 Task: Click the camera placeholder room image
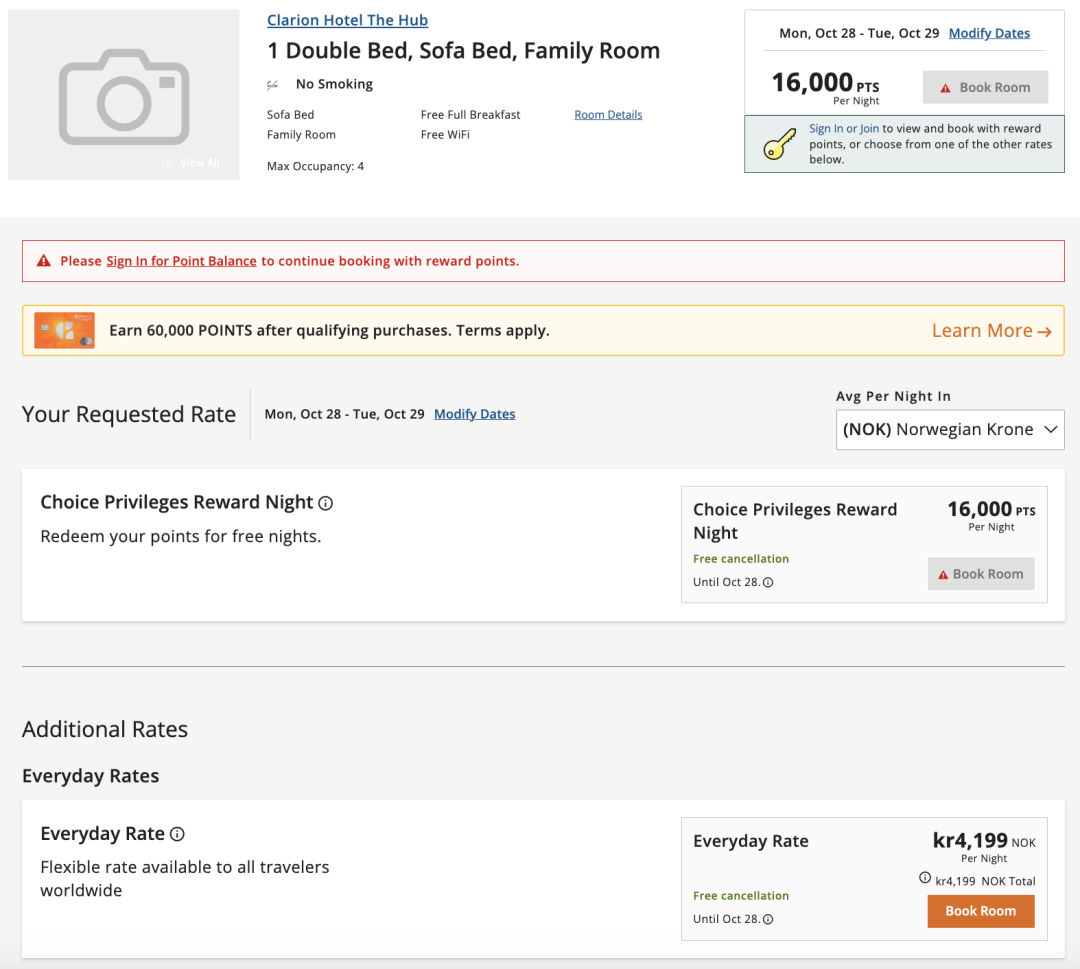[x=124, y=95]
